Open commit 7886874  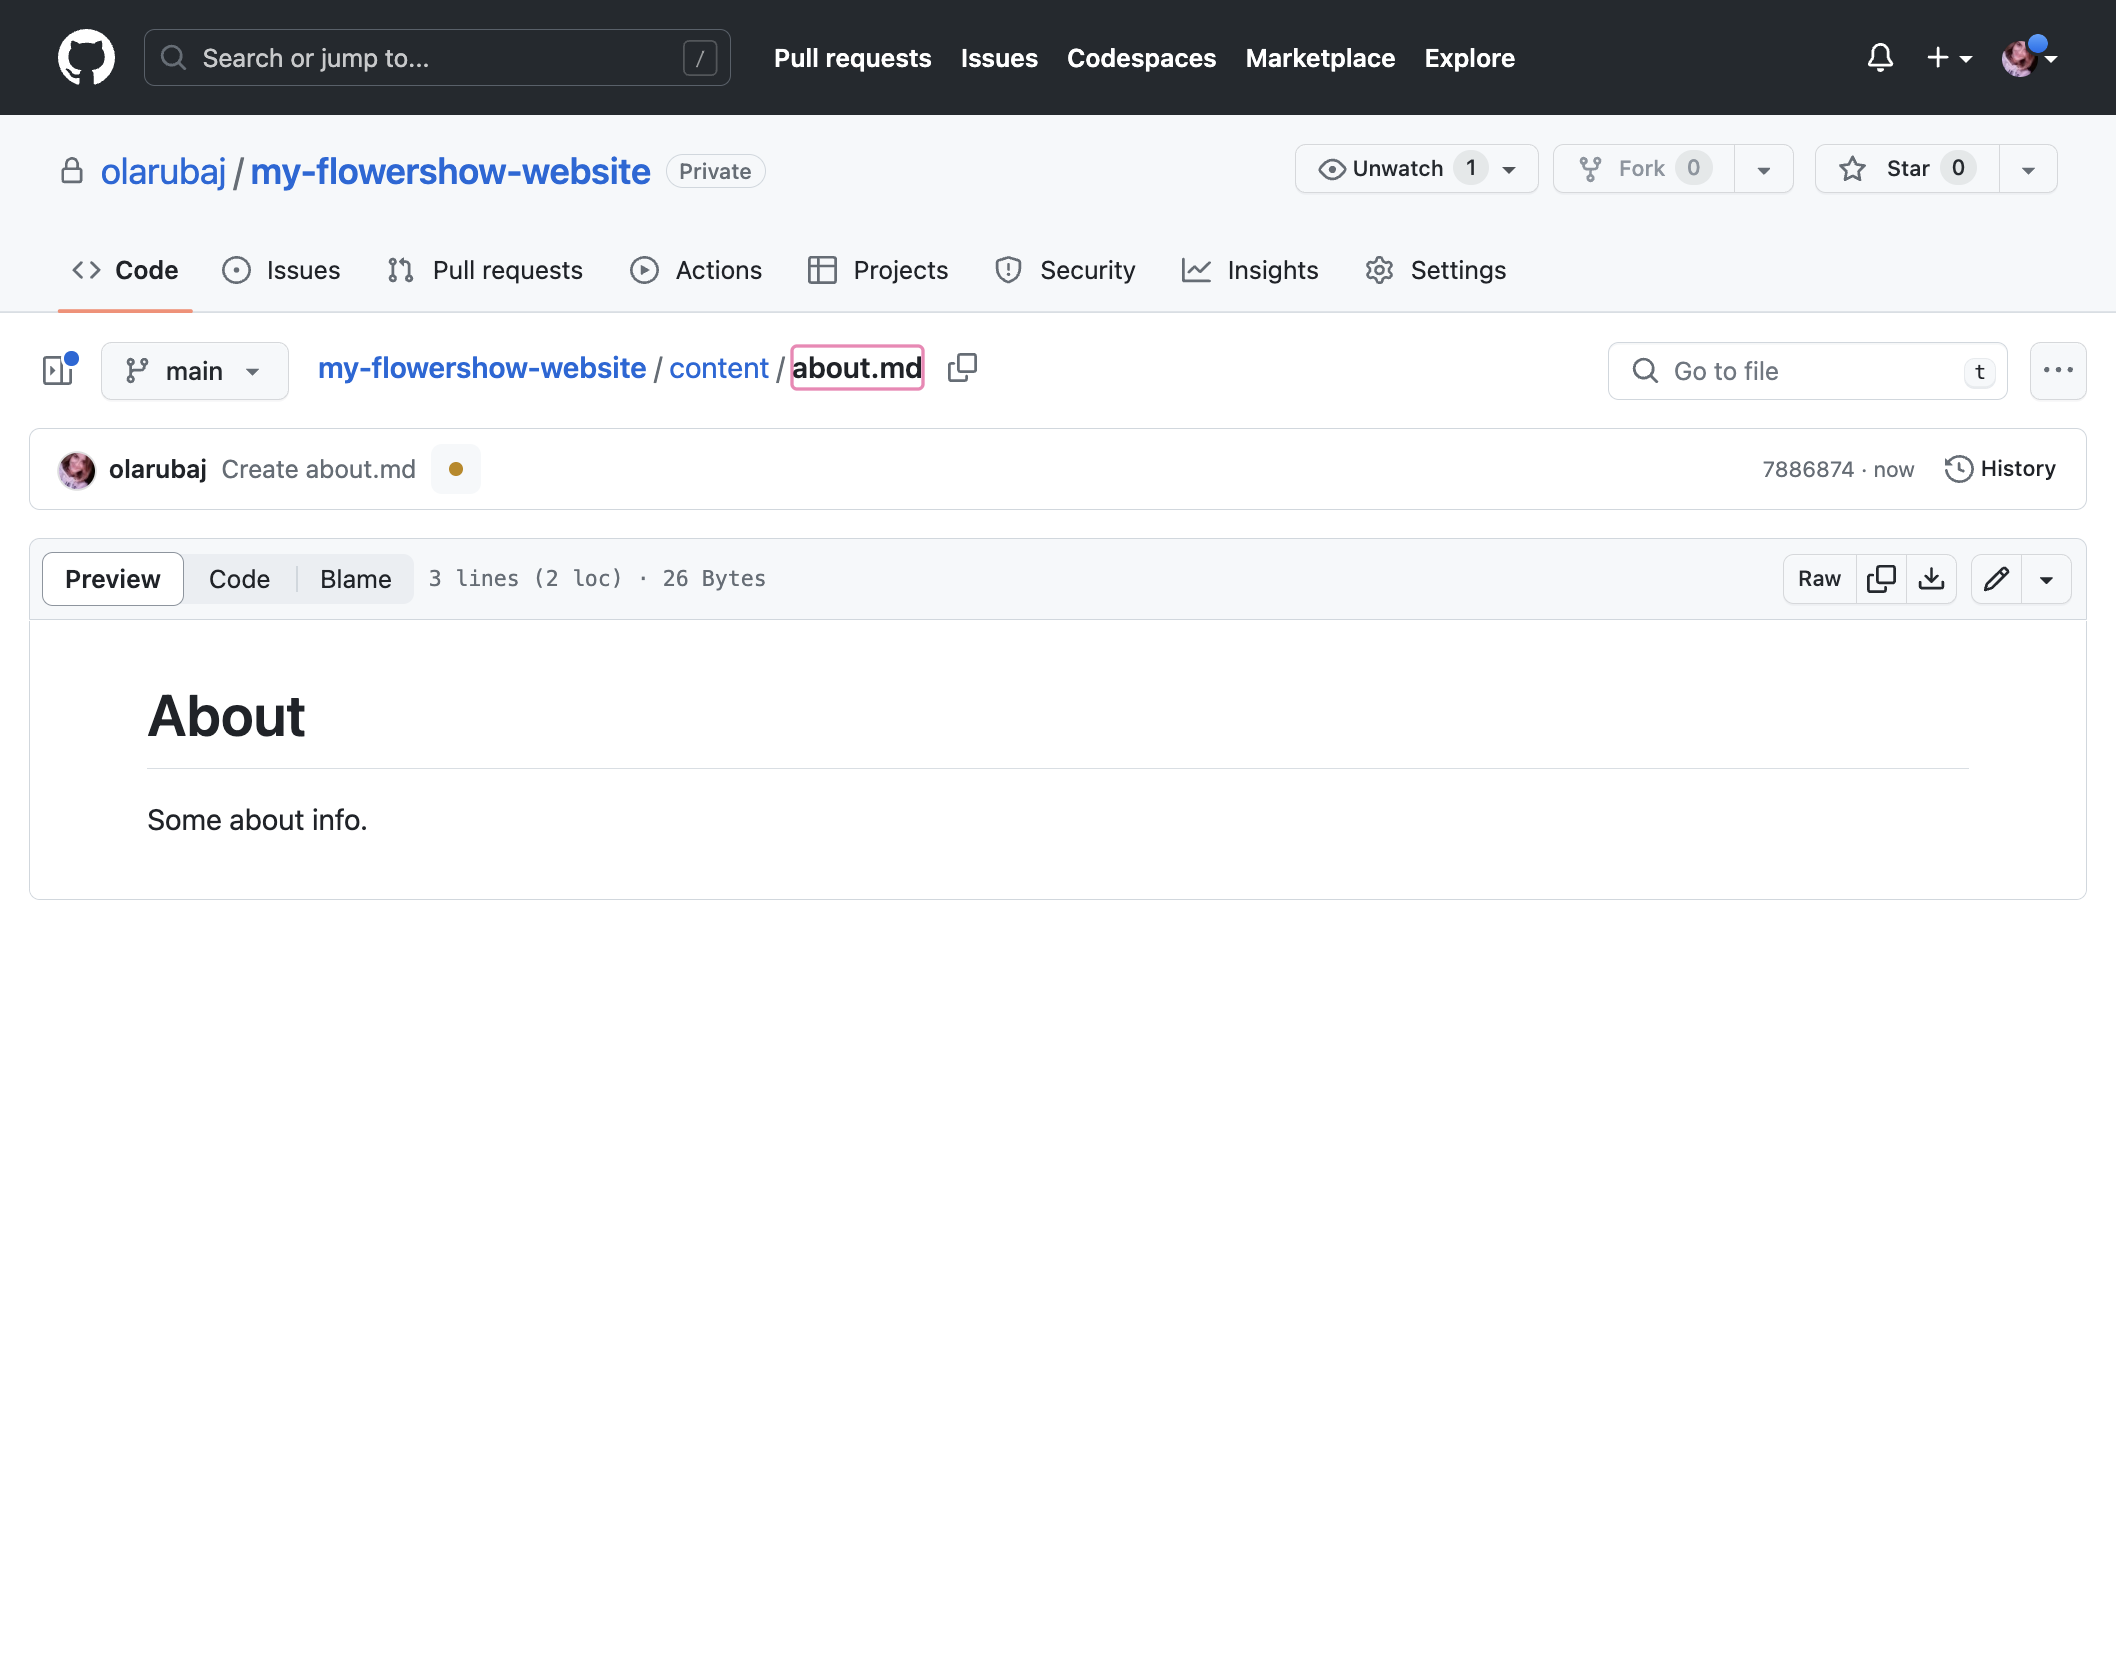[x=1808, y=469]
